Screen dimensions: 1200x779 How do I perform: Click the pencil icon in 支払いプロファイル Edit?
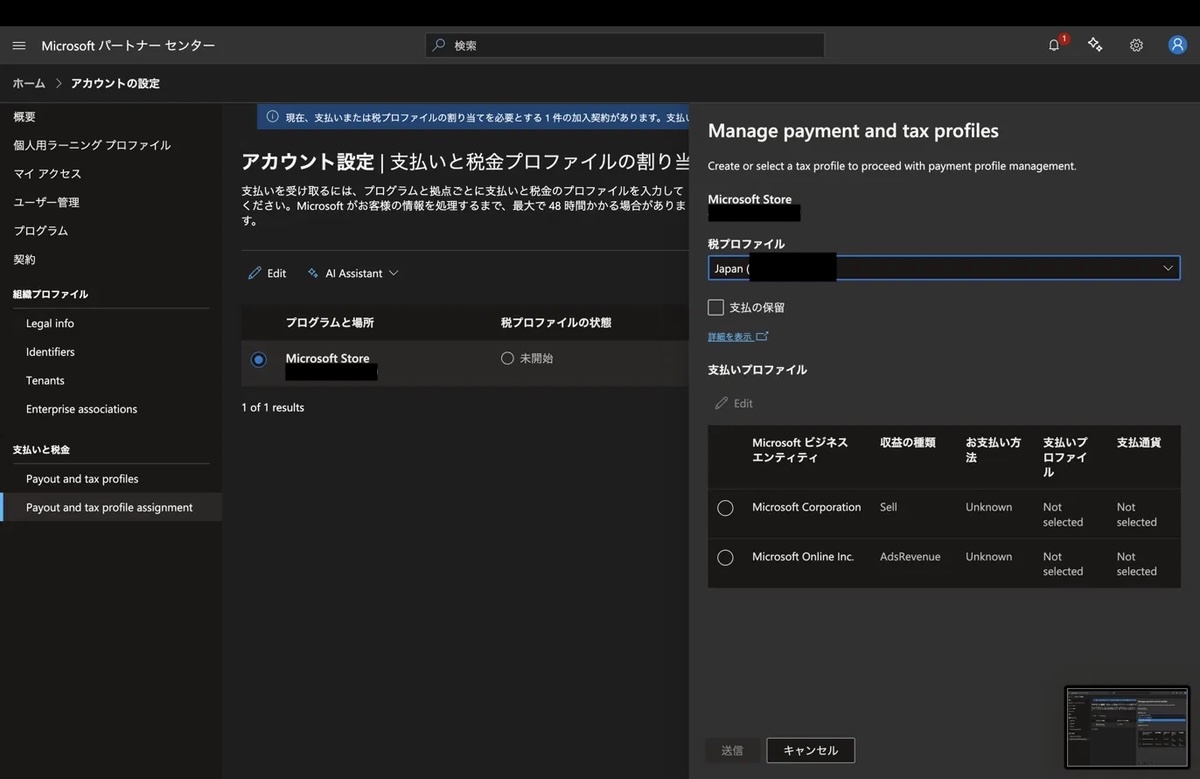pyautogui.click(x=722, y=403)
